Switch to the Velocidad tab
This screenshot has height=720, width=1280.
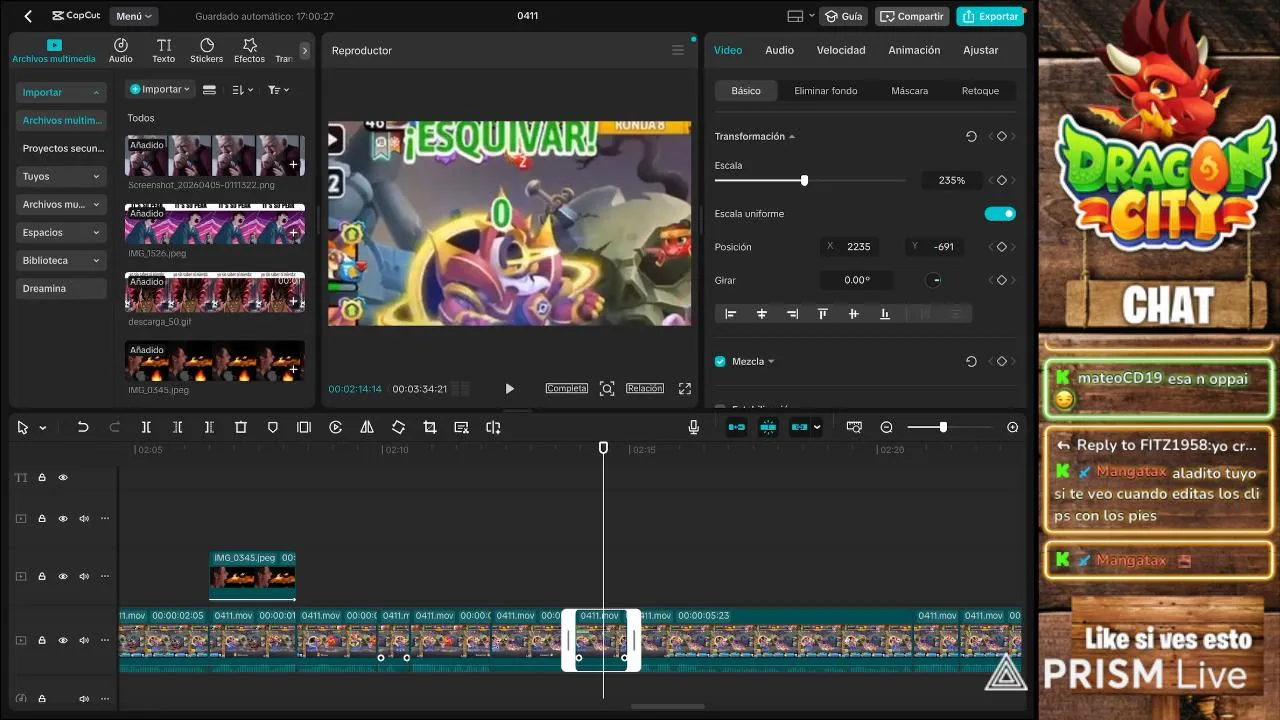coord(841,50)
